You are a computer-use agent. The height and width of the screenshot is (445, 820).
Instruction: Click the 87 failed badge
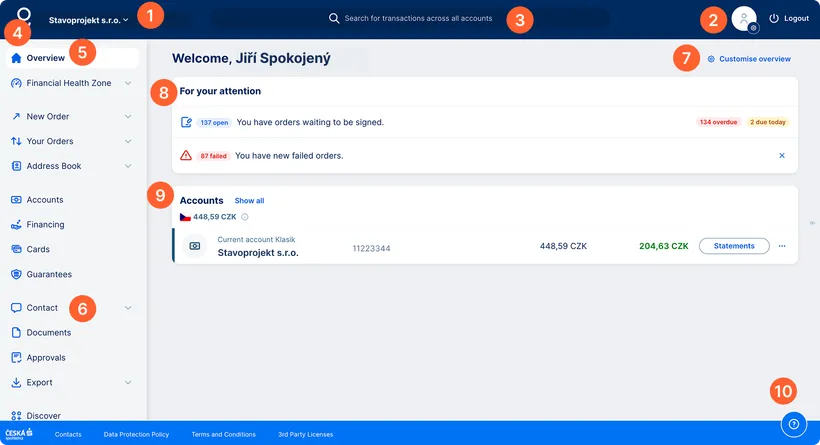coord(213,156)
